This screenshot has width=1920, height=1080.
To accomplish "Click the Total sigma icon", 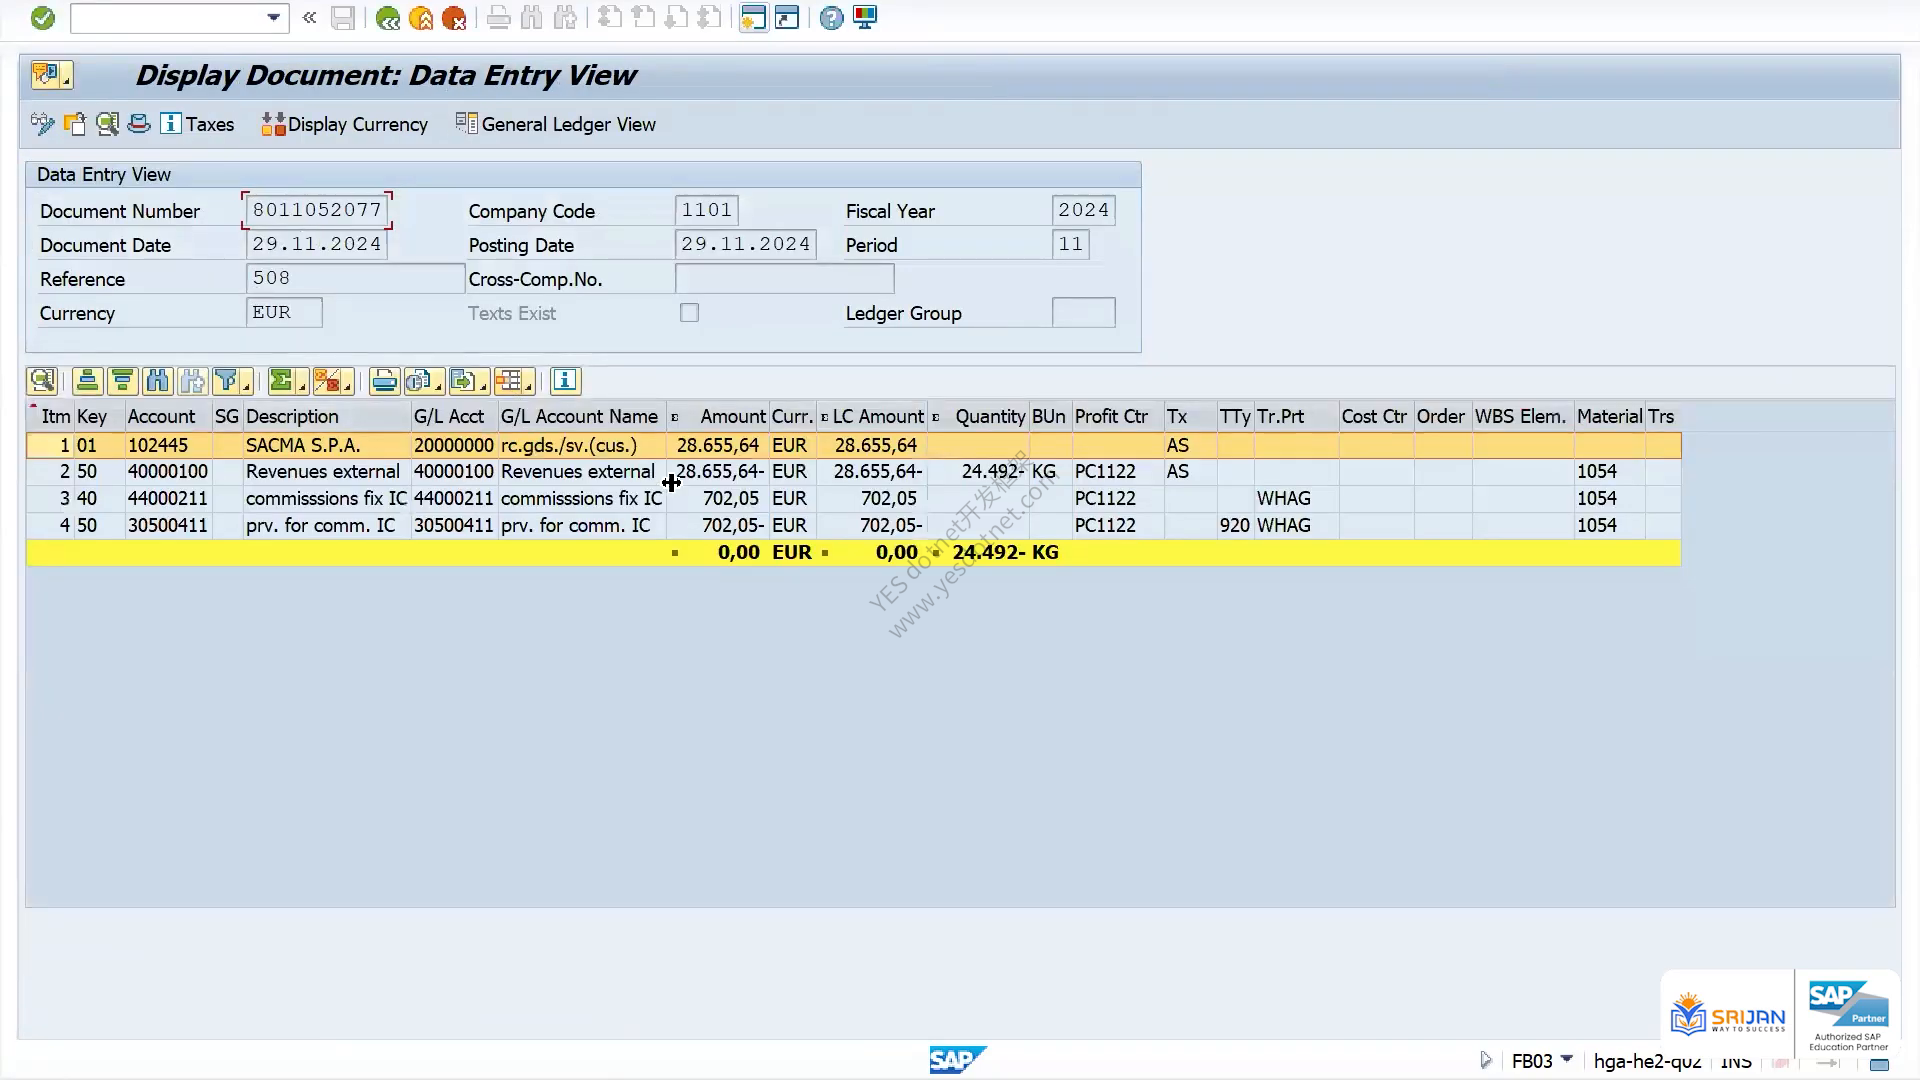I will coord(287,381).
